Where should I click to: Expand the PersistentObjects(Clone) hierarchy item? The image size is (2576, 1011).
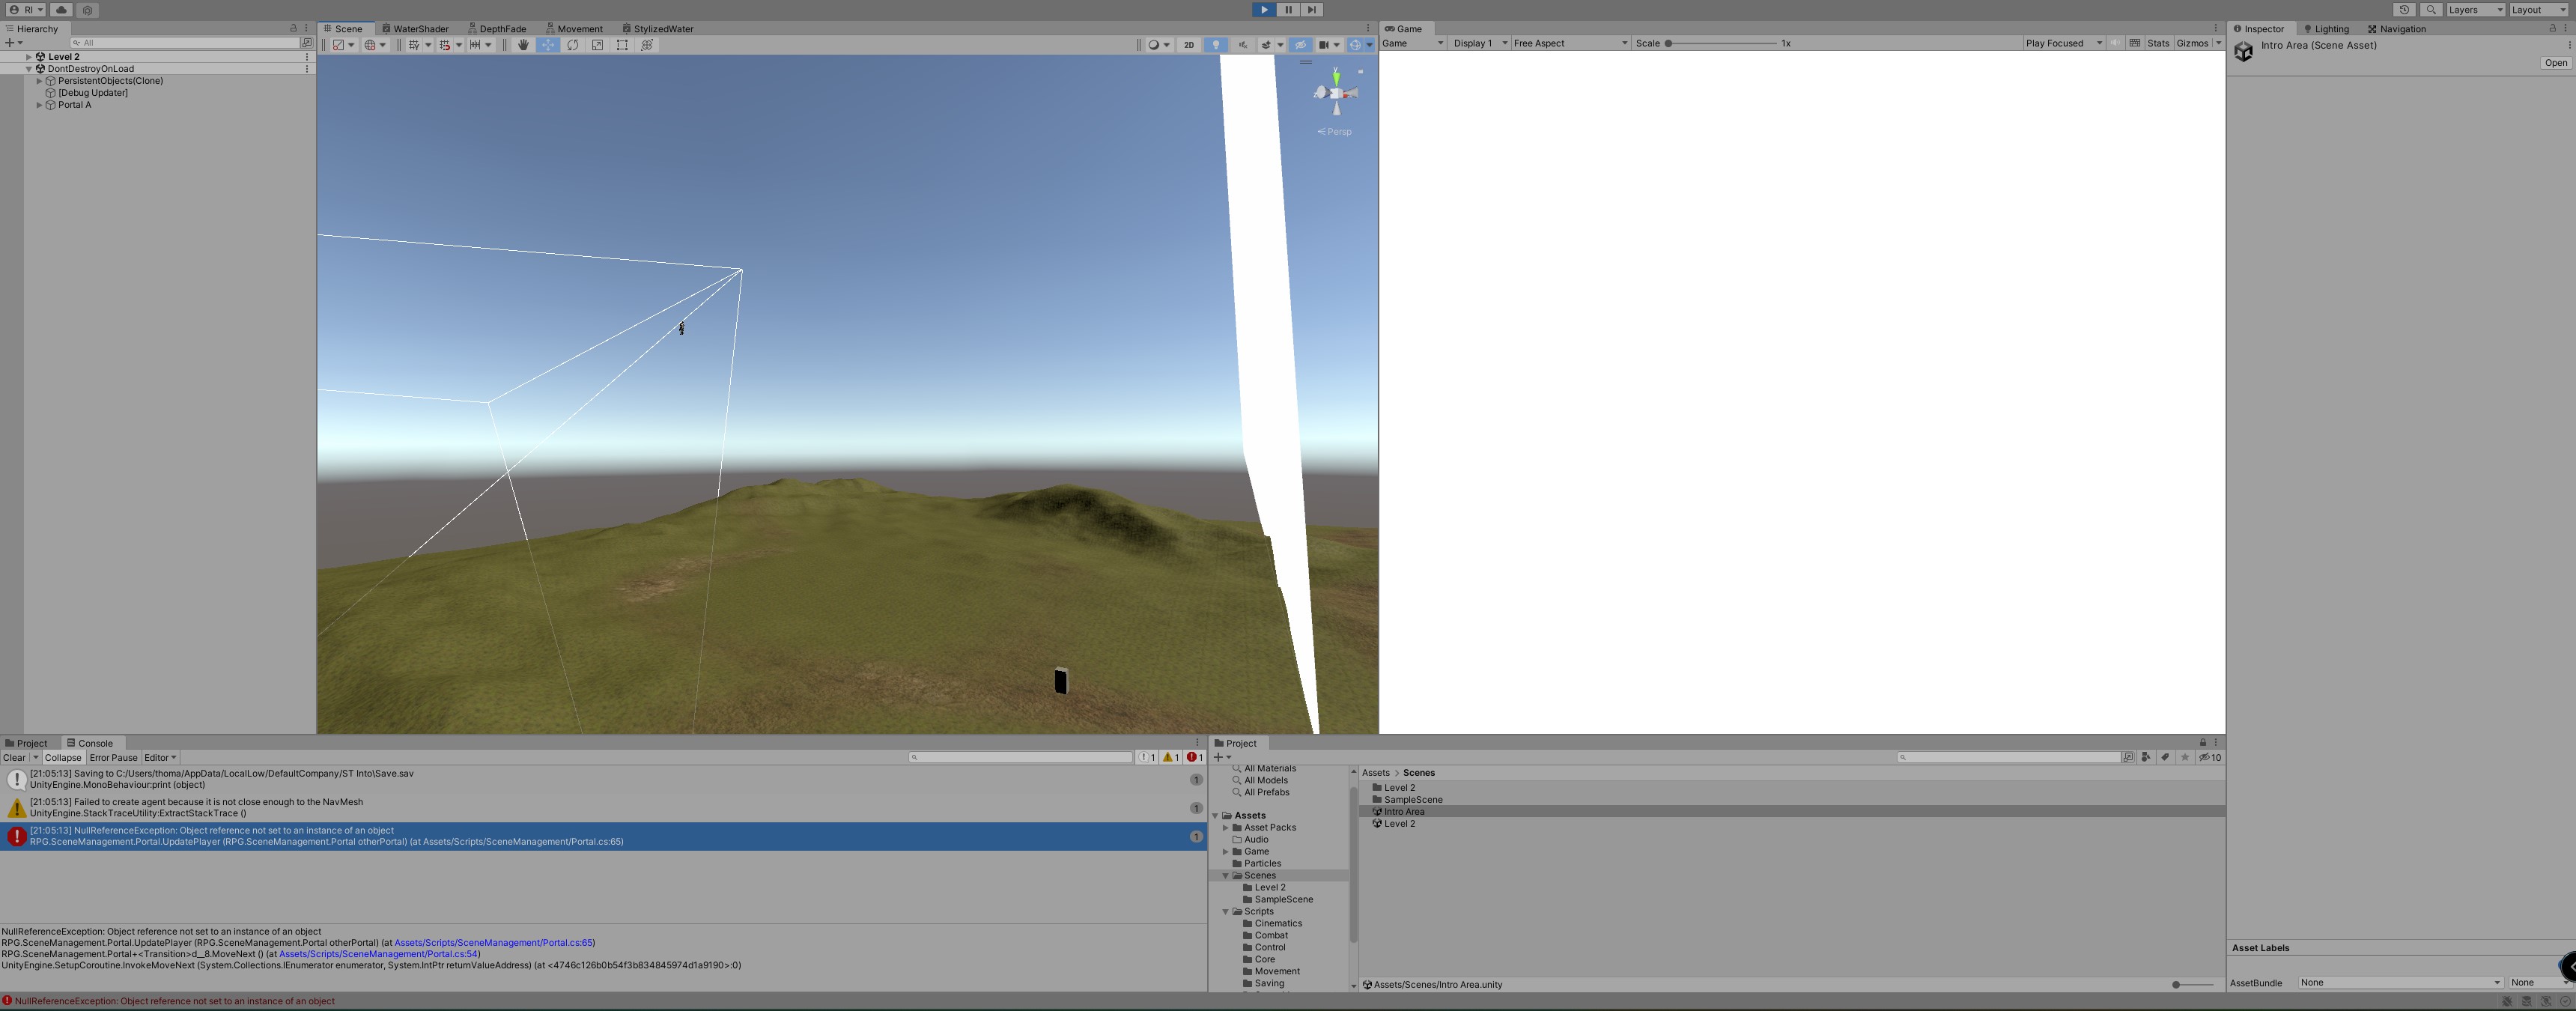[39, 81]
